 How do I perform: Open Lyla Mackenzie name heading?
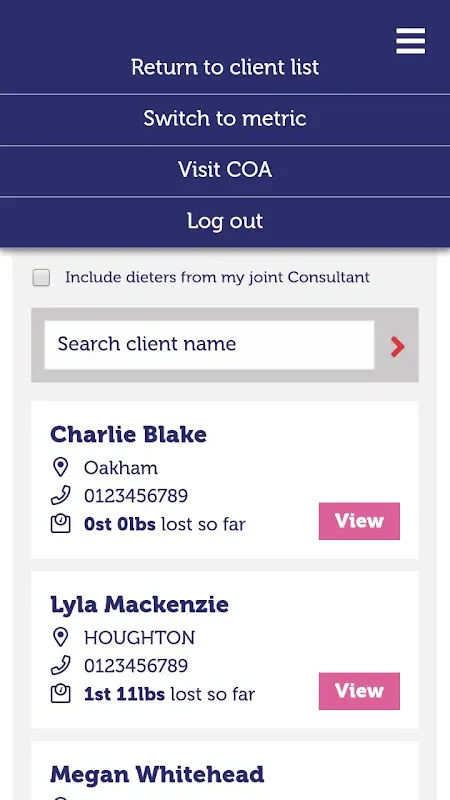139,605
